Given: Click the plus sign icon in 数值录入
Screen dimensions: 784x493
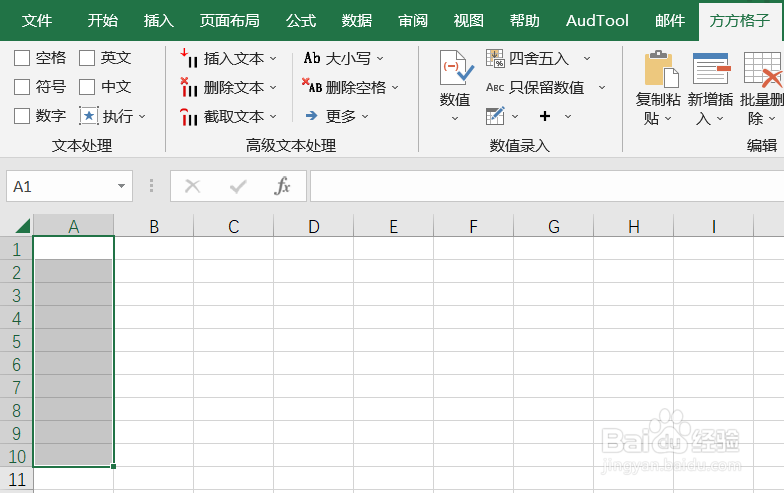Looking at the screenshot, I should (545, 116).
